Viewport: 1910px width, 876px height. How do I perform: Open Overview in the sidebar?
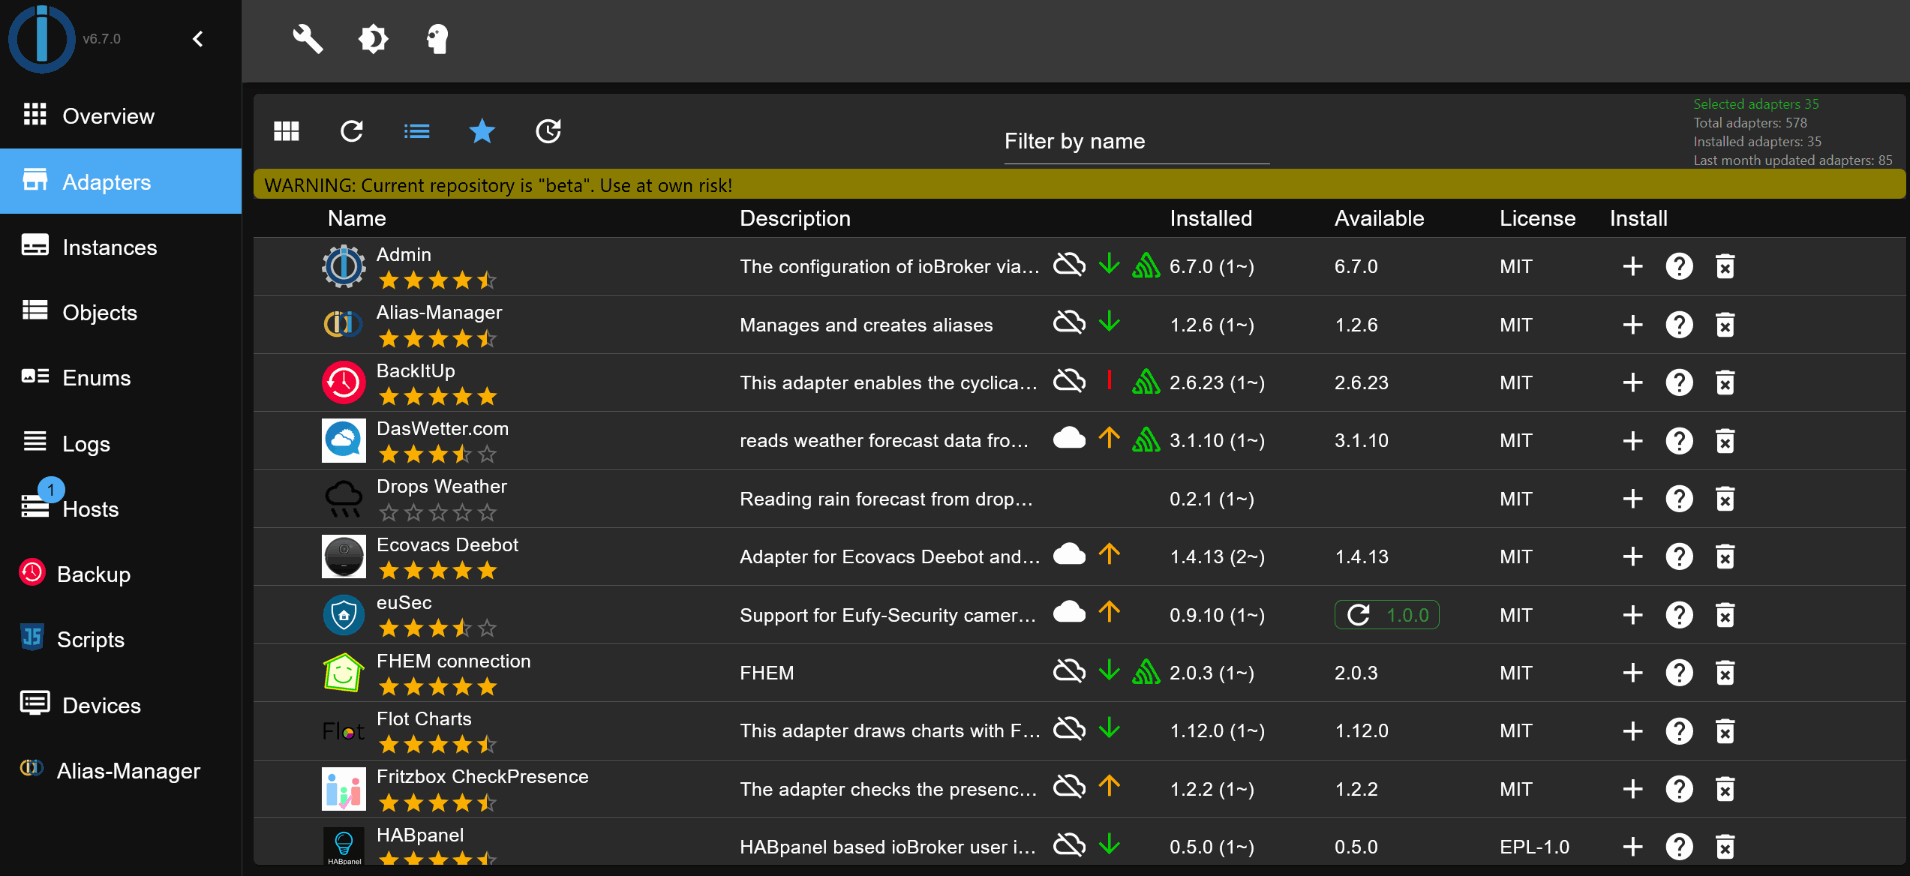(x=121, y=116)
